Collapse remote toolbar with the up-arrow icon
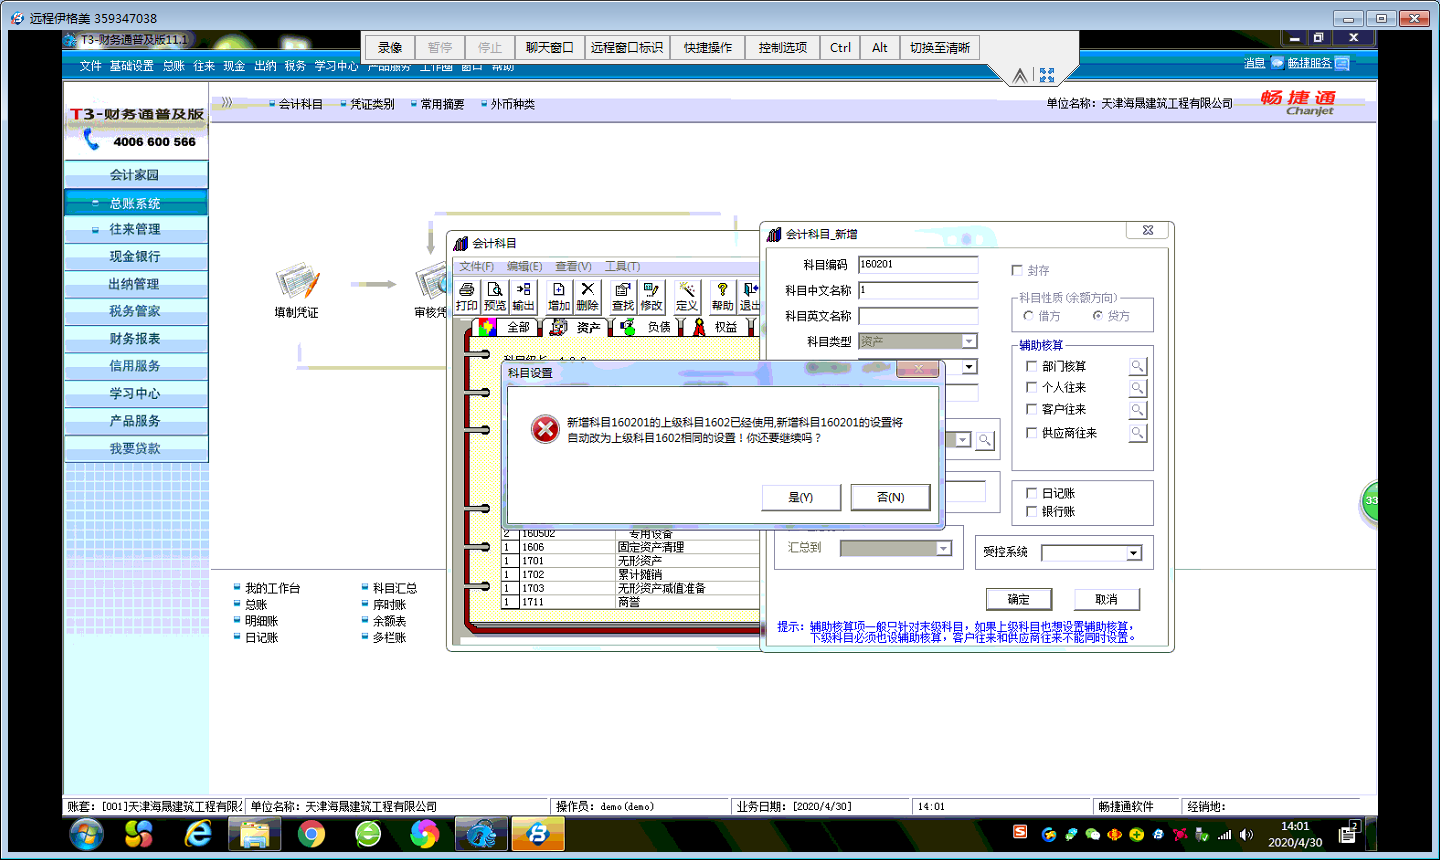1440x860 pixels. (1020, 76)
